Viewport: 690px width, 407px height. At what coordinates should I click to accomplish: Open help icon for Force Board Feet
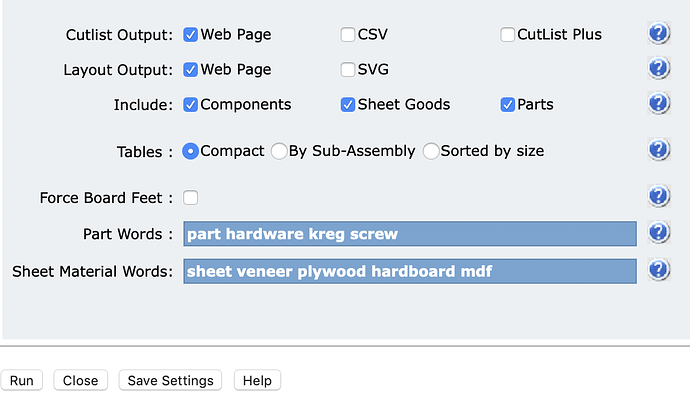coord(658,196)
